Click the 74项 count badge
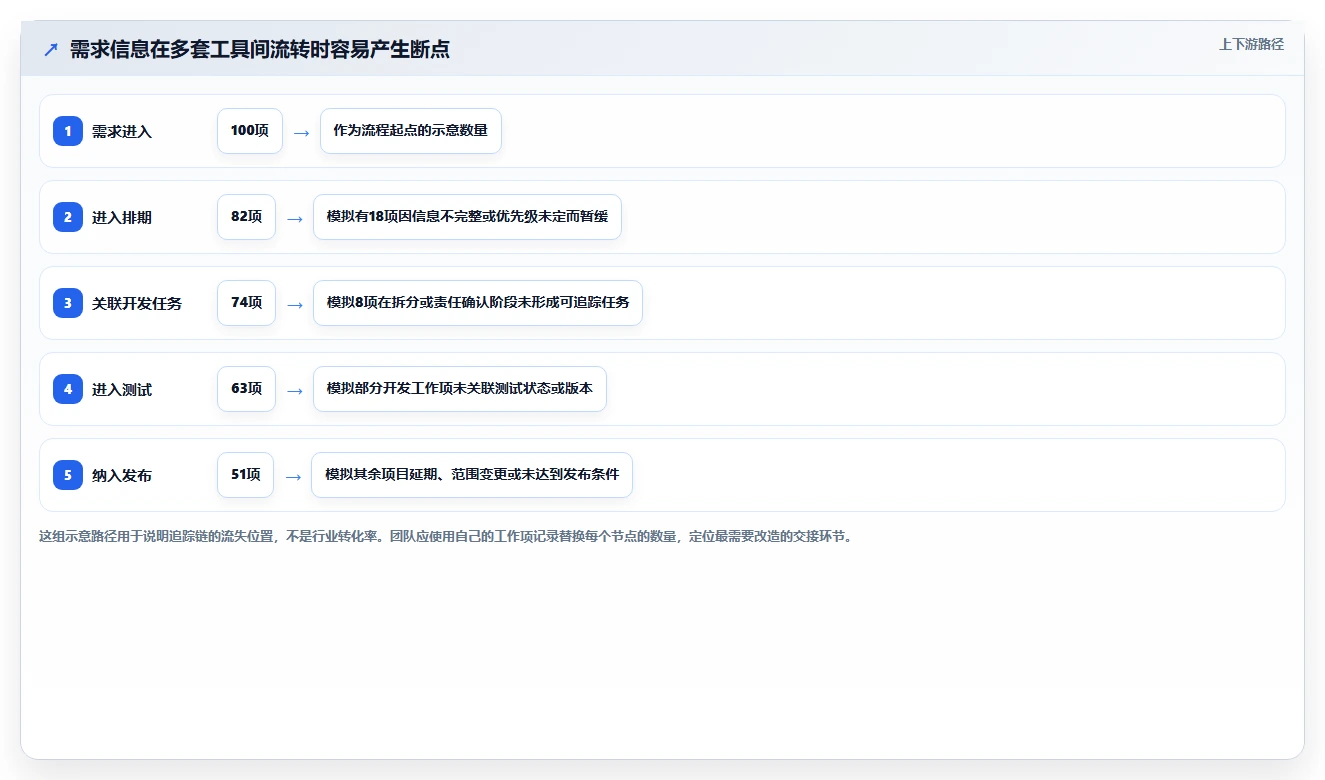The image size is (1325, 780). 246,303
